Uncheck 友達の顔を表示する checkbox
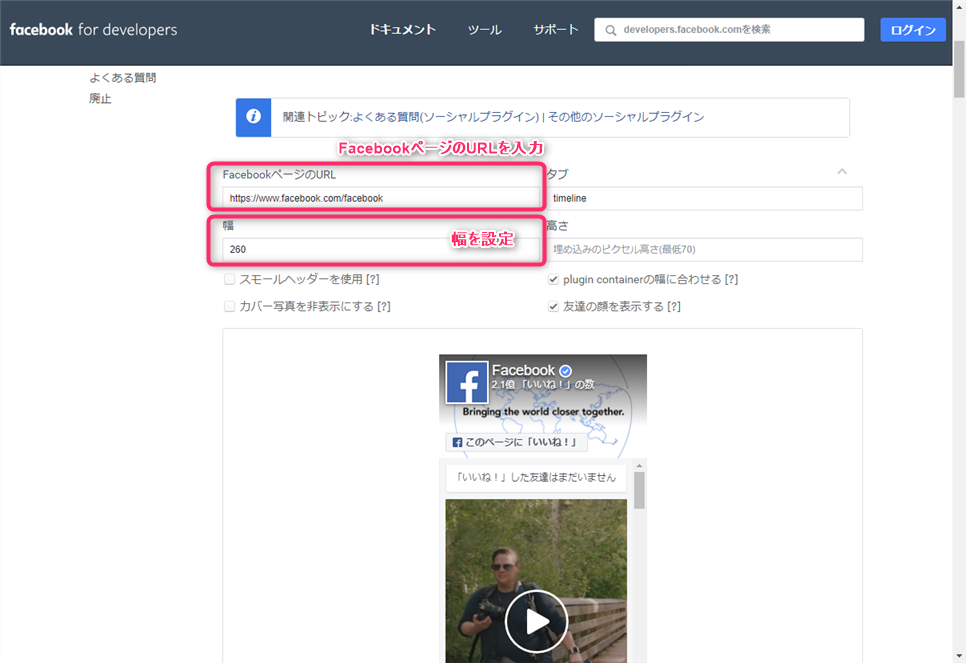 [x=553, y=306]
